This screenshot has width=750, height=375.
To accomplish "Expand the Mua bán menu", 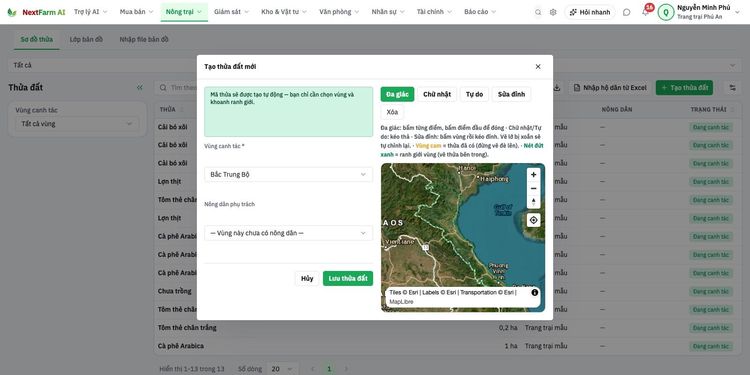I will [x=136, y=12].
